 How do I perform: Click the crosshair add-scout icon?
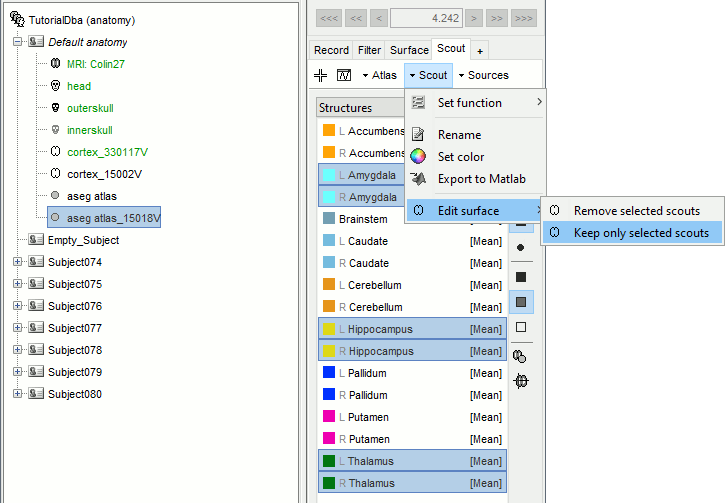pyautogui.click(x=321, y=75)
